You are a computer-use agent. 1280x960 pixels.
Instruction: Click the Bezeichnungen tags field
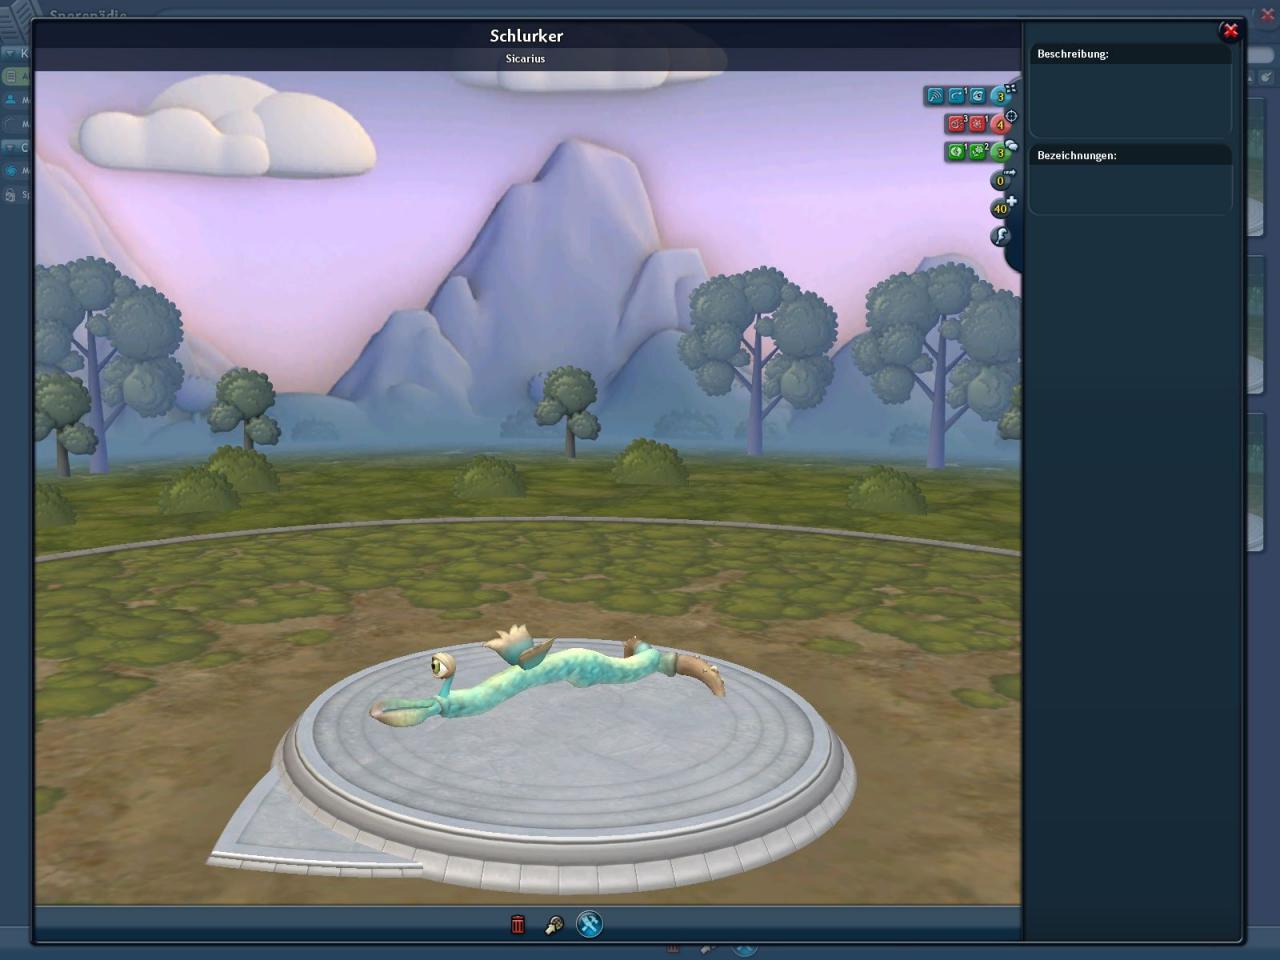pos(1130,189)
